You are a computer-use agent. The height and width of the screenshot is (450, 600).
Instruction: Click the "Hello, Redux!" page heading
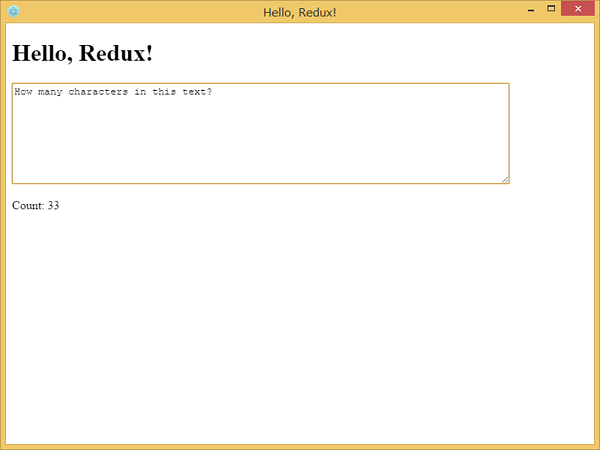click(x=83, y=53)
